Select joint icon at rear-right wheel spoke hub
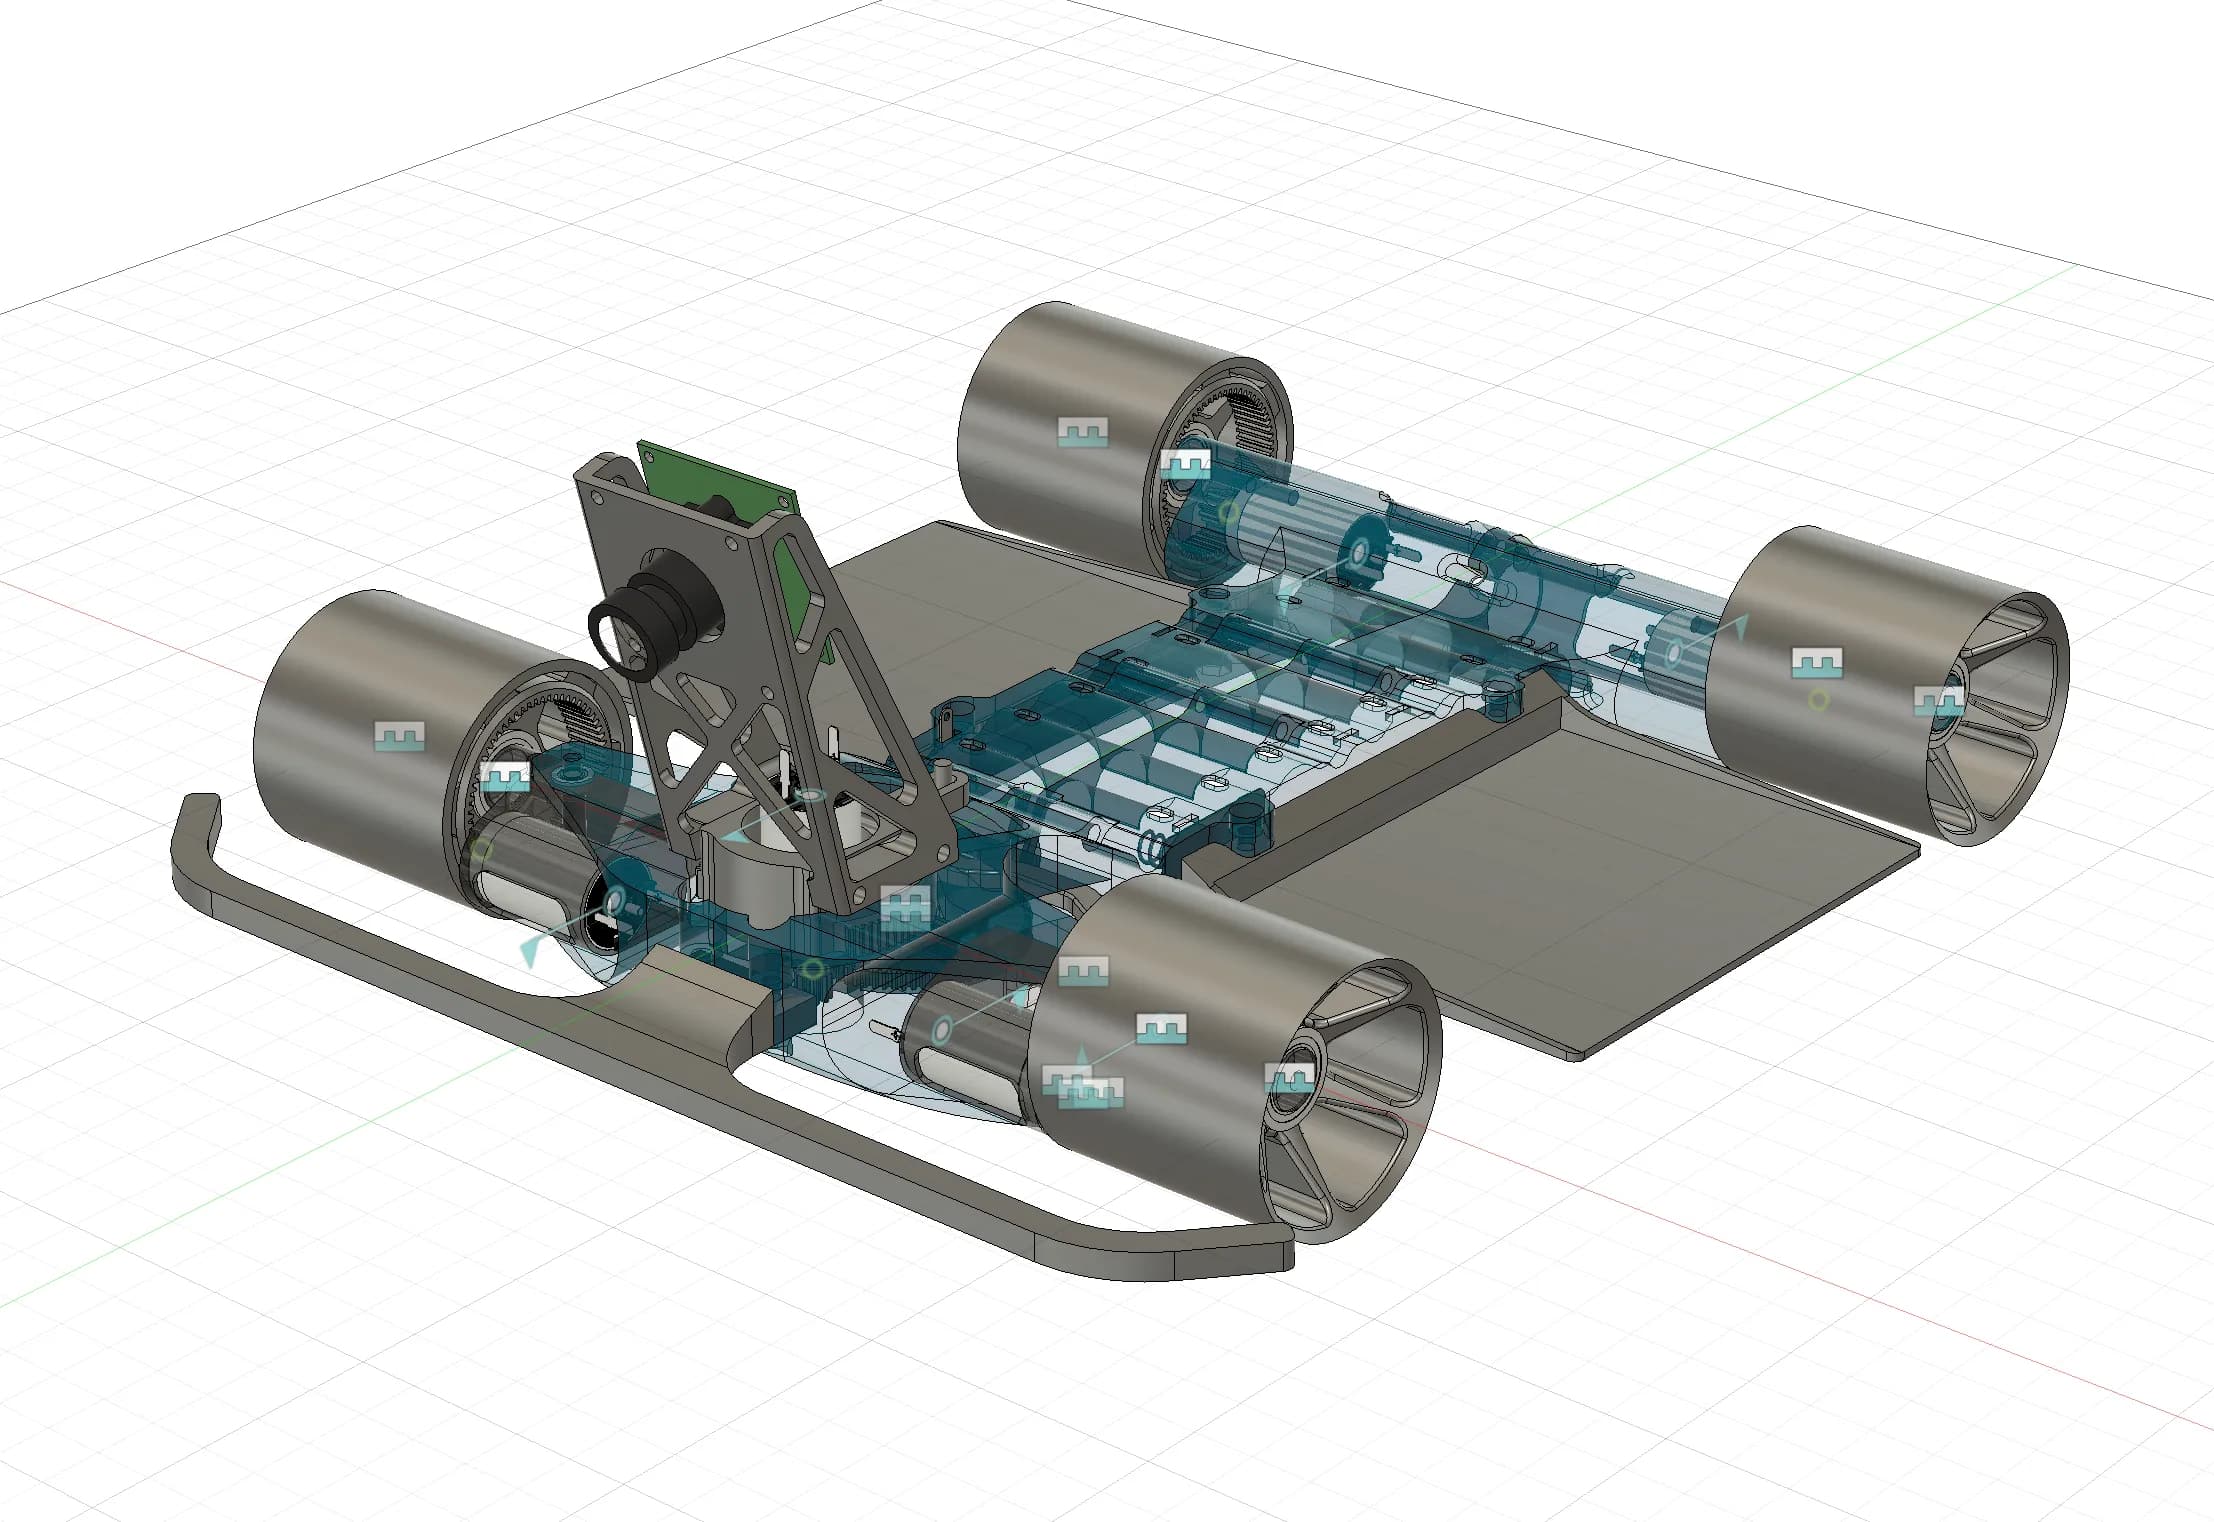 click(1937, 700)
